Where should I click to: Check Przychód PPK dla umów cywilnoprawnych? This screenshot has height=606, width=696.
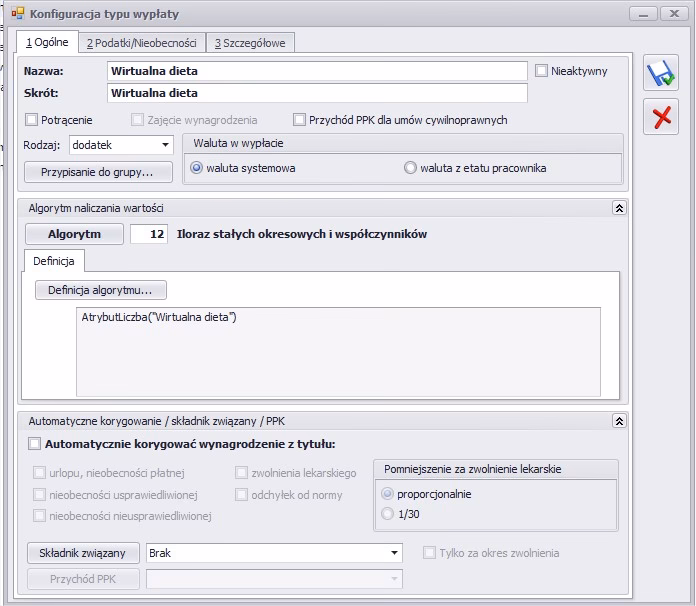pyautogui.click(x=300, y=120)
